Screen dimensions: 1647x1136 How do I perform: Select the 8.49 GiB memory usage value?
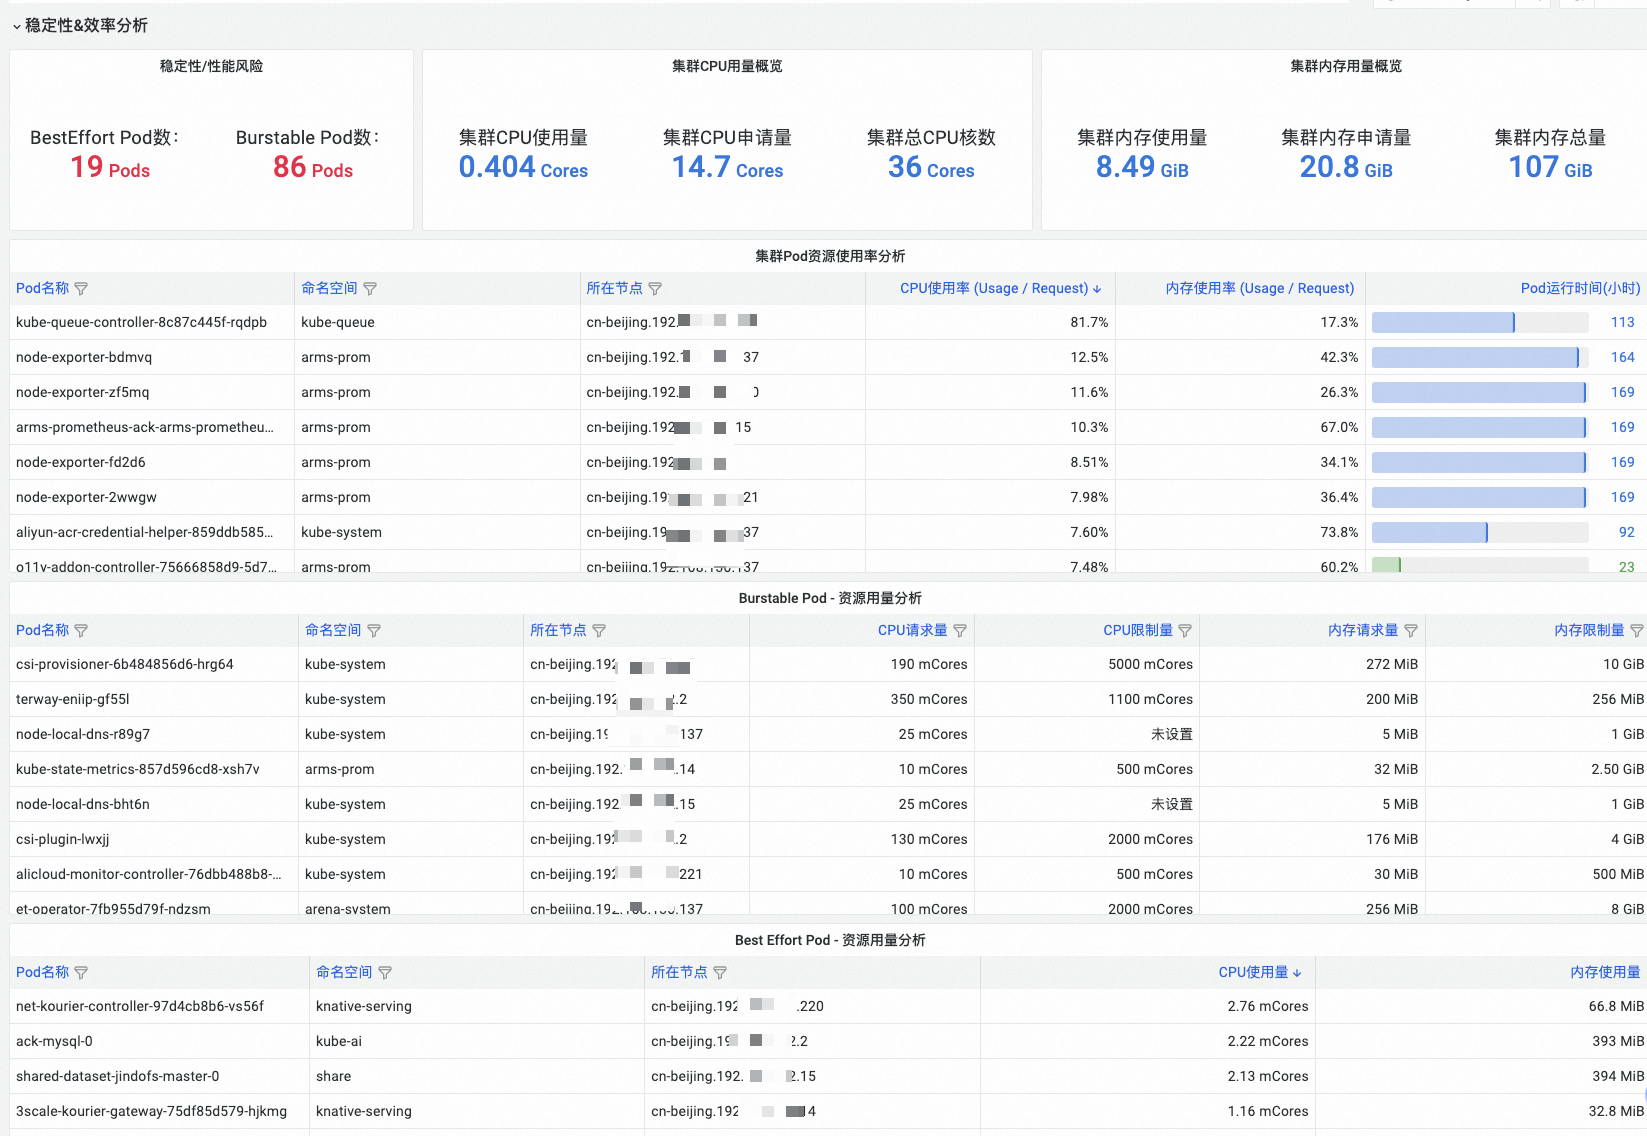pos(1142,167)
